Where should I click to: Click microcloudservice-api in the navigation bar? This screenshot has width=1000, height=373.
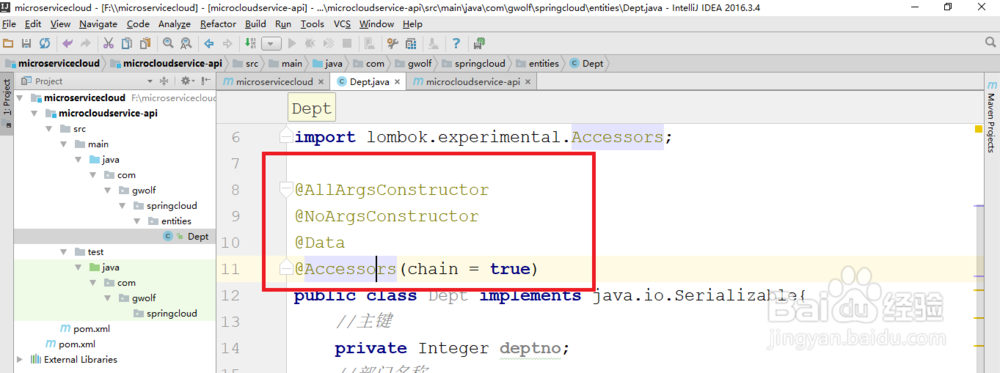click(166, 64)
